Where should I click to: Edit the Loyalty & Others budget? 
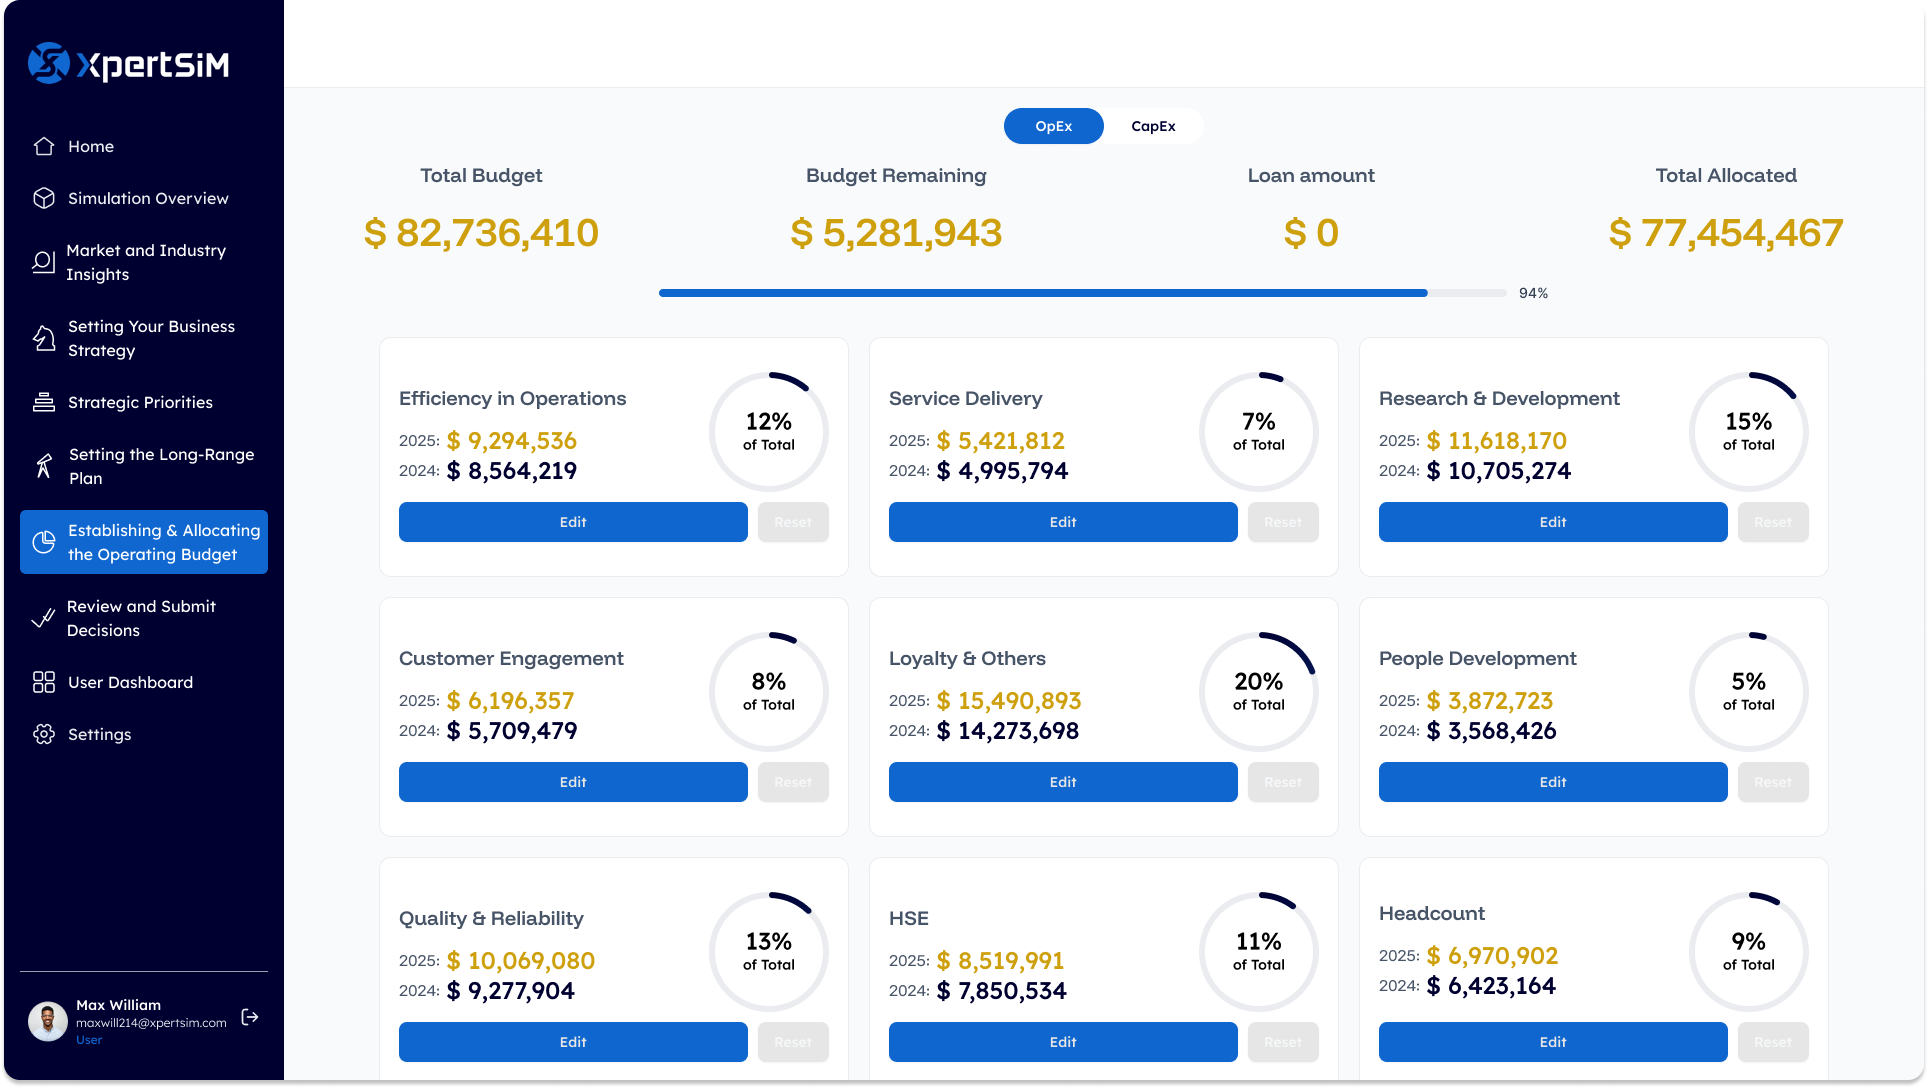(x=1063, y=782)
